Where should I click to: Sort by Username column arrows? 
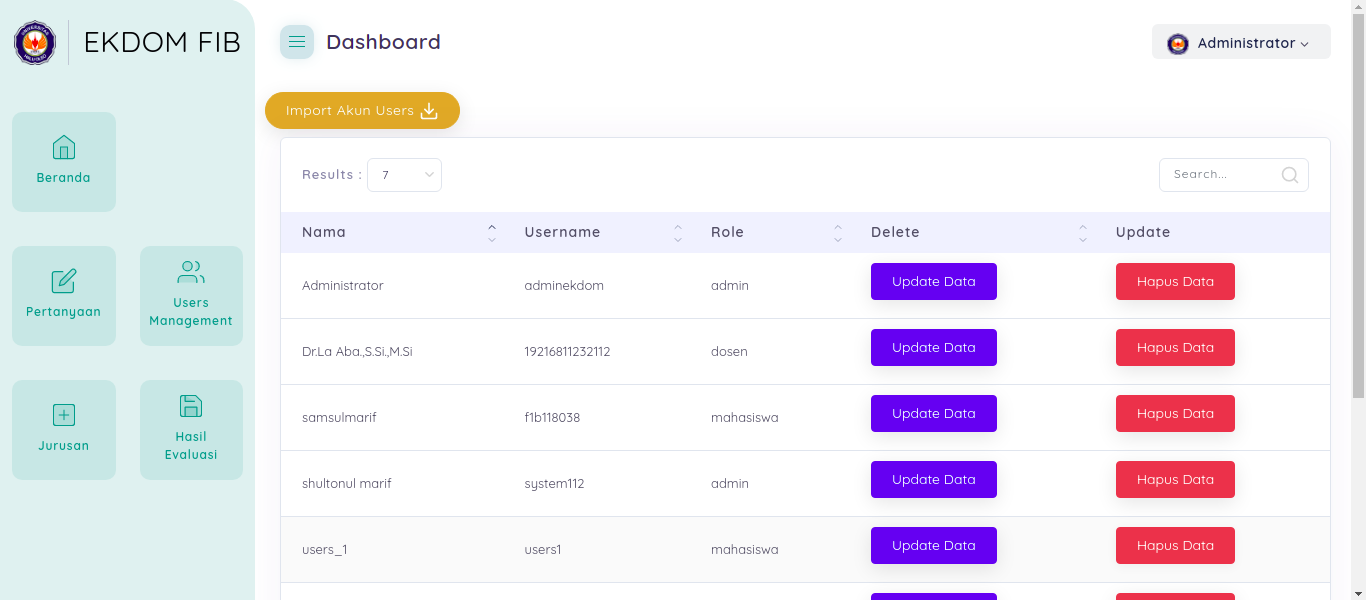click(678, 233)
